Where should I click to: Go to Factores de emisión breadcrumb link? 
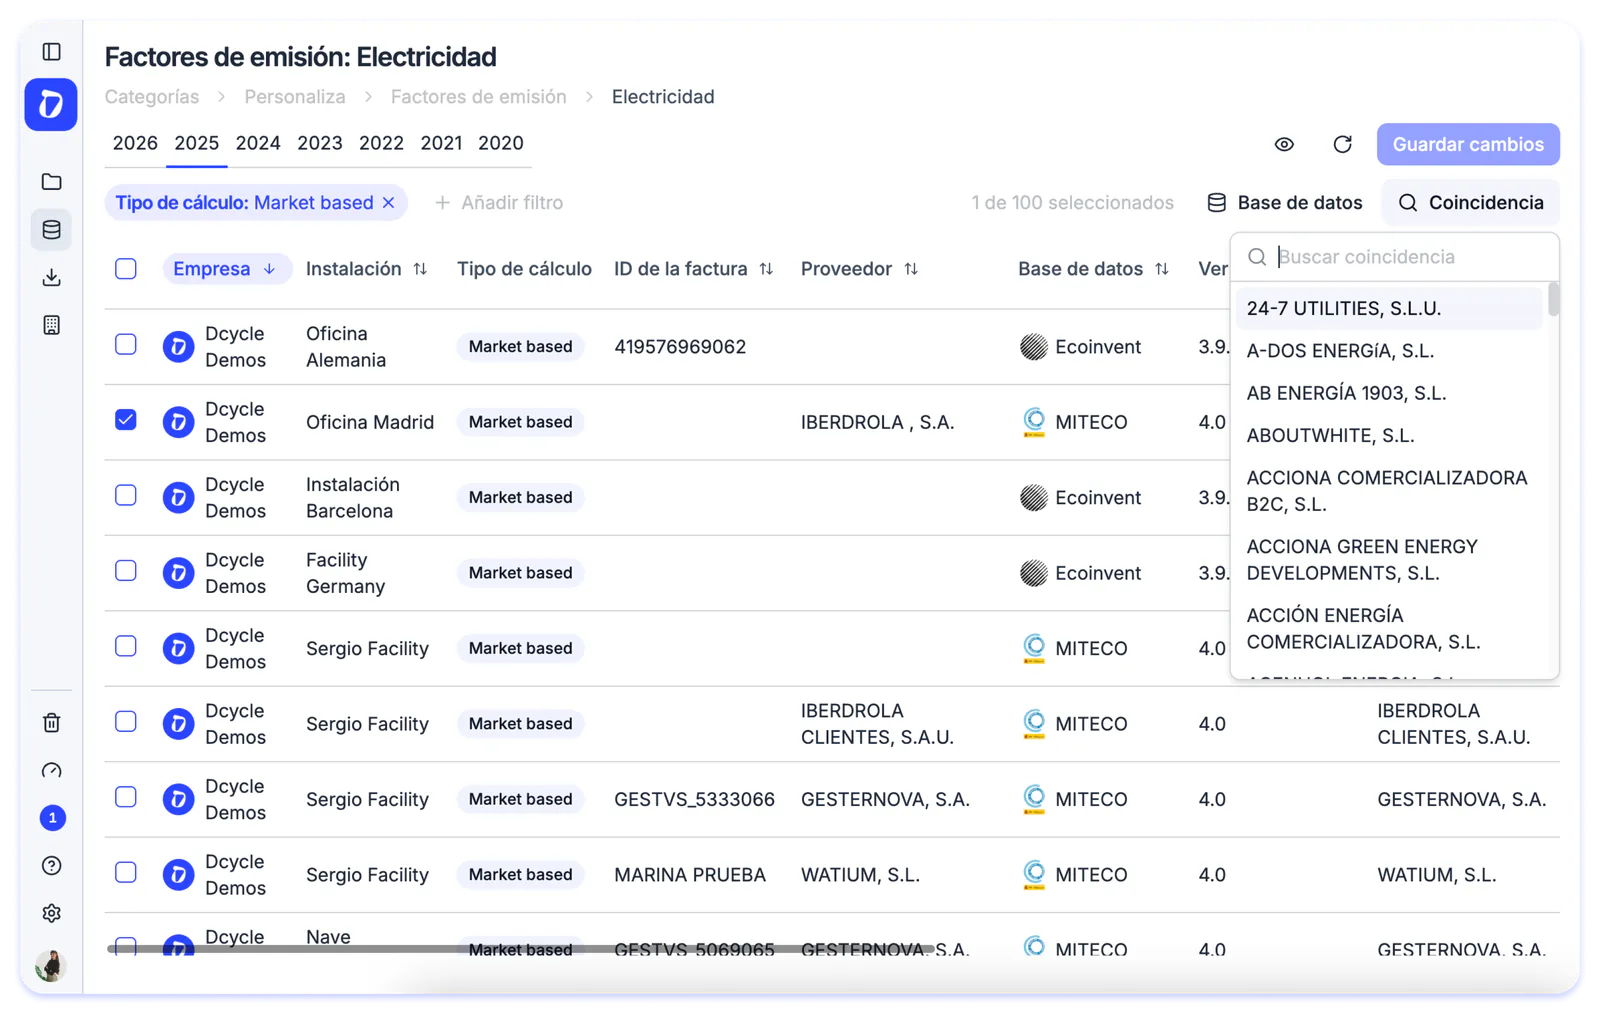(x=478, y=97)
